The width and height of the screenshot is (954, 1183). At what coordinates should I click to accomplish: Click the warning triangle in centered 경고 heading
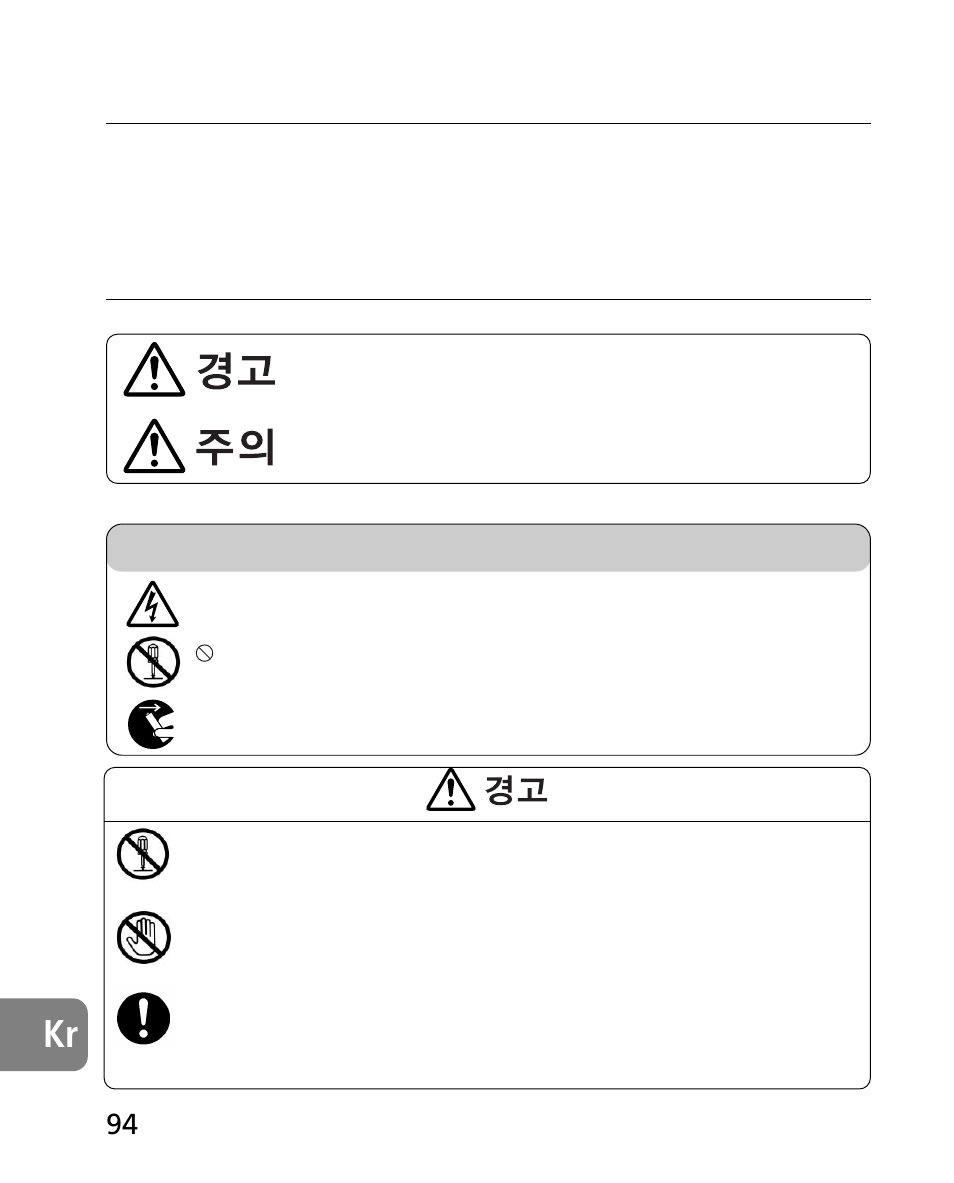coord(451,791)
